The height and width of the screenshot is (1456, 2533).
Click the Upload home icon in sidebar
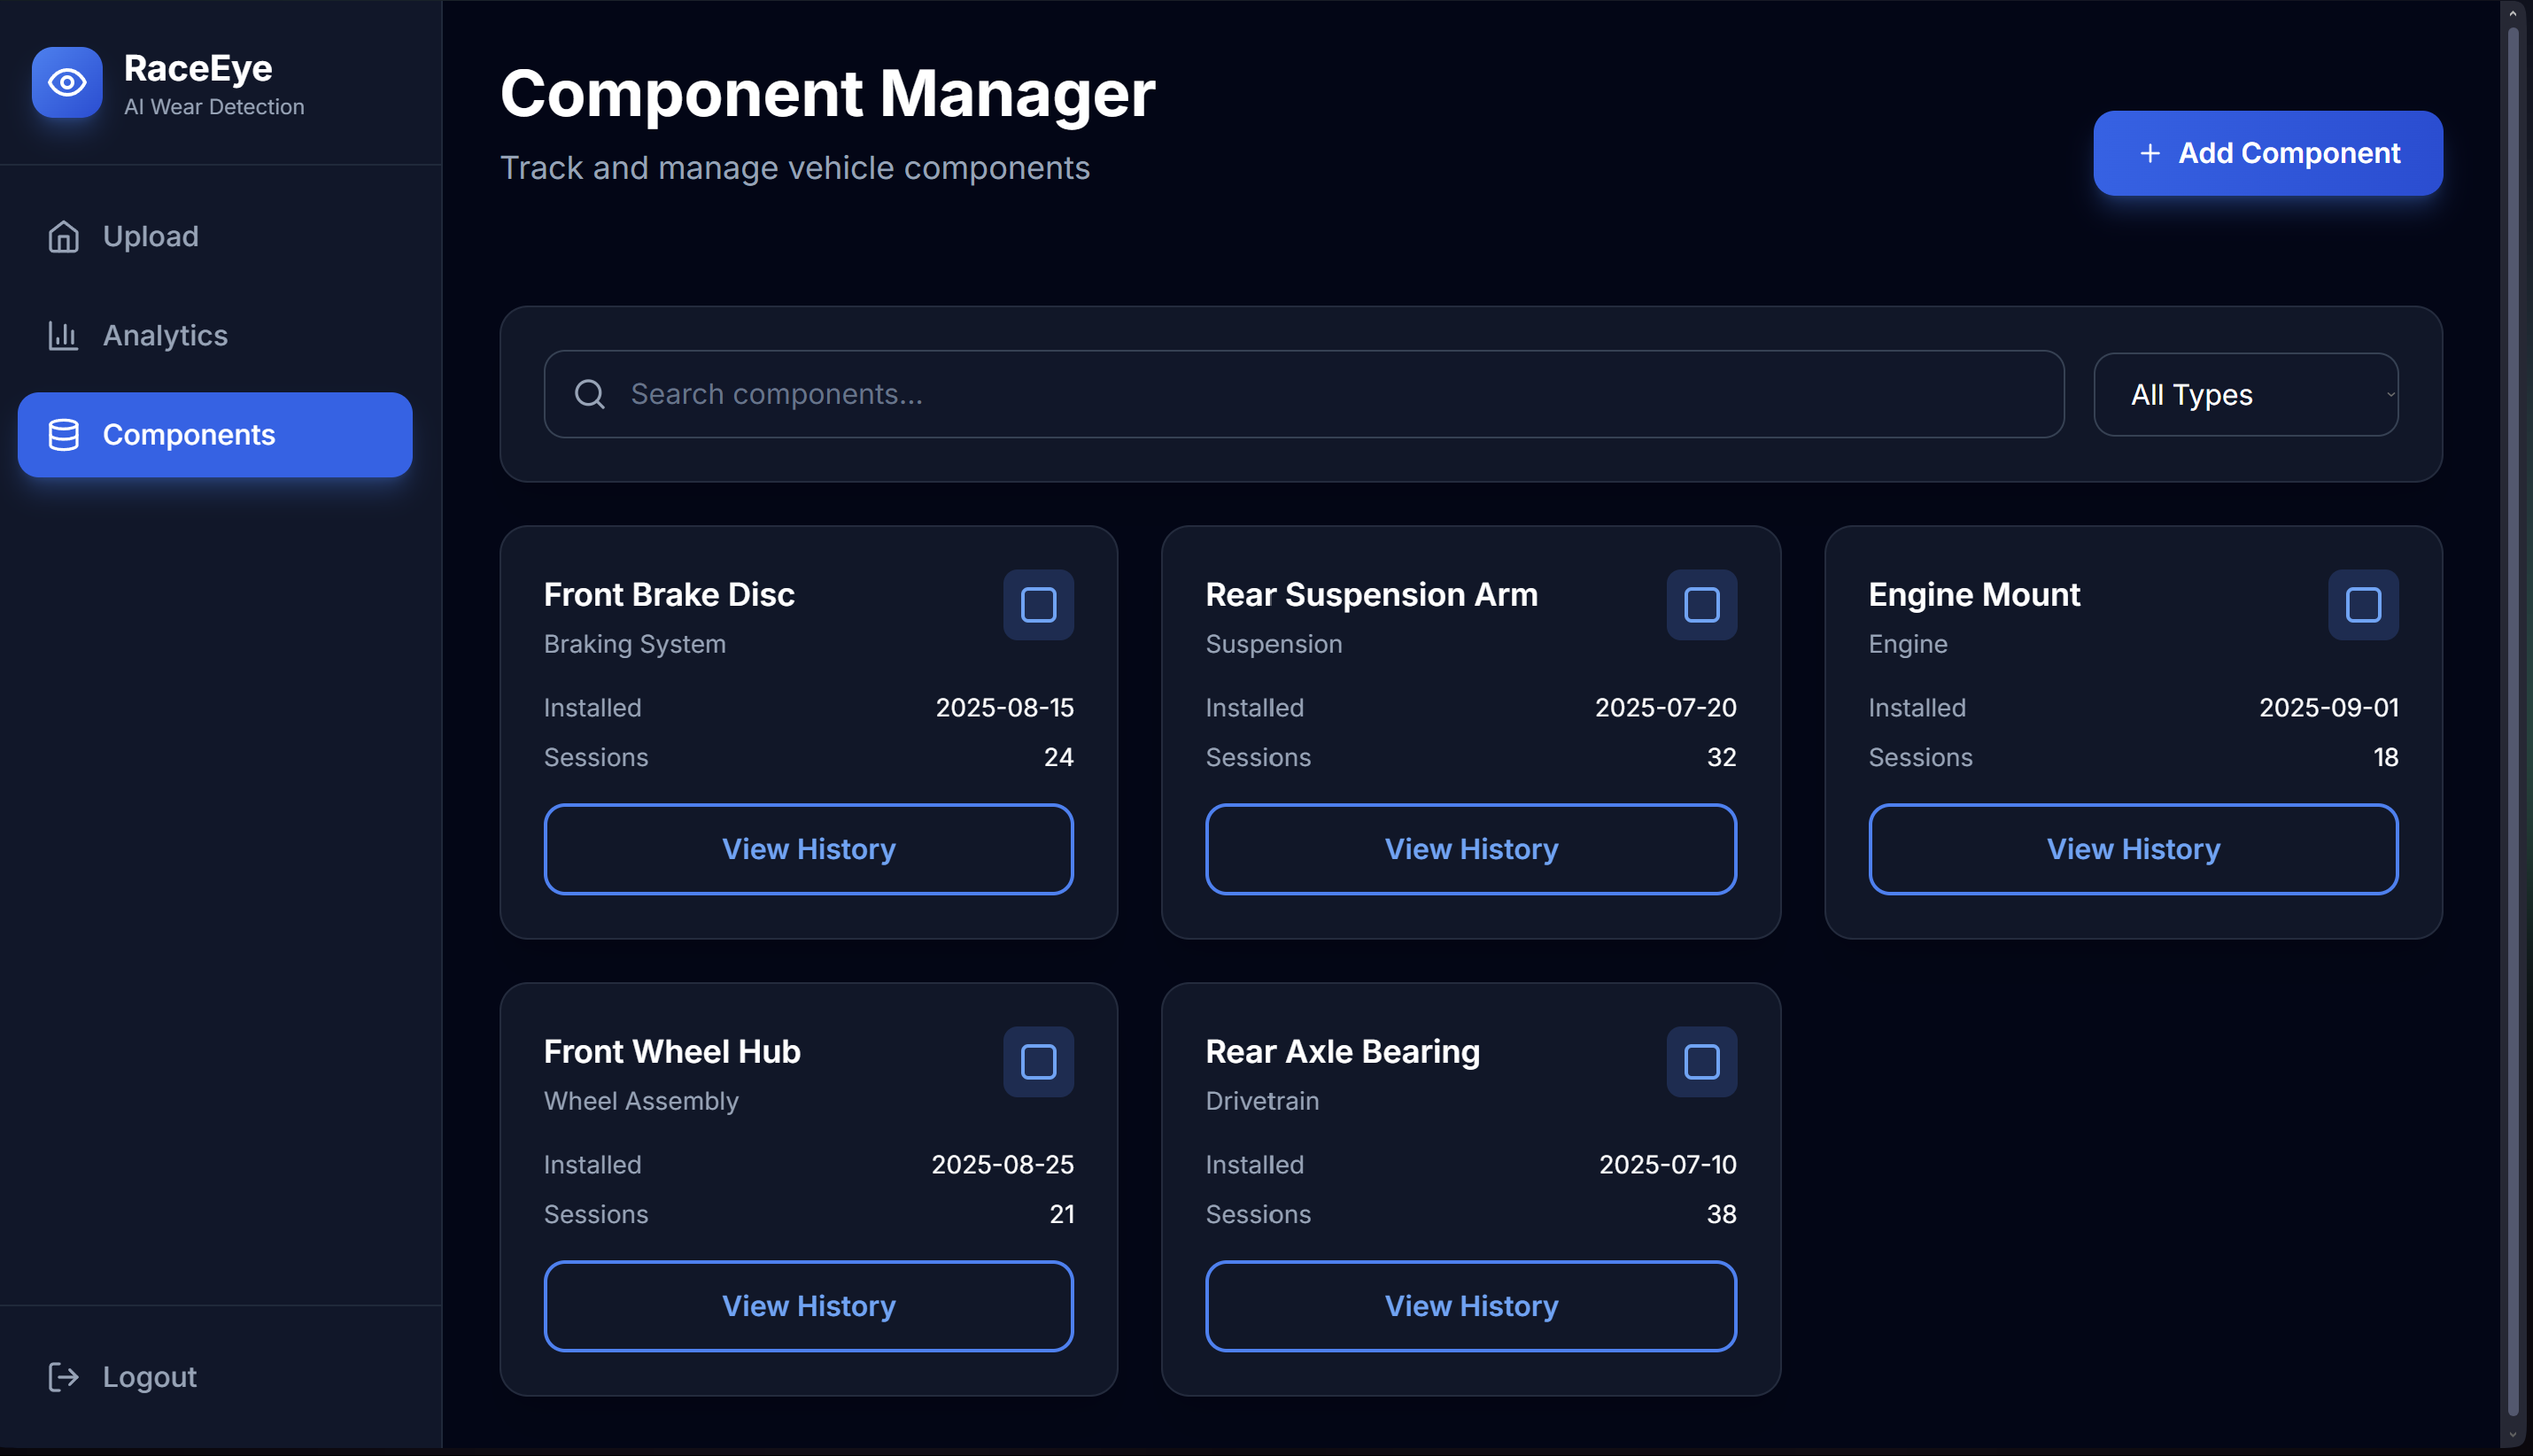(64, 237)
